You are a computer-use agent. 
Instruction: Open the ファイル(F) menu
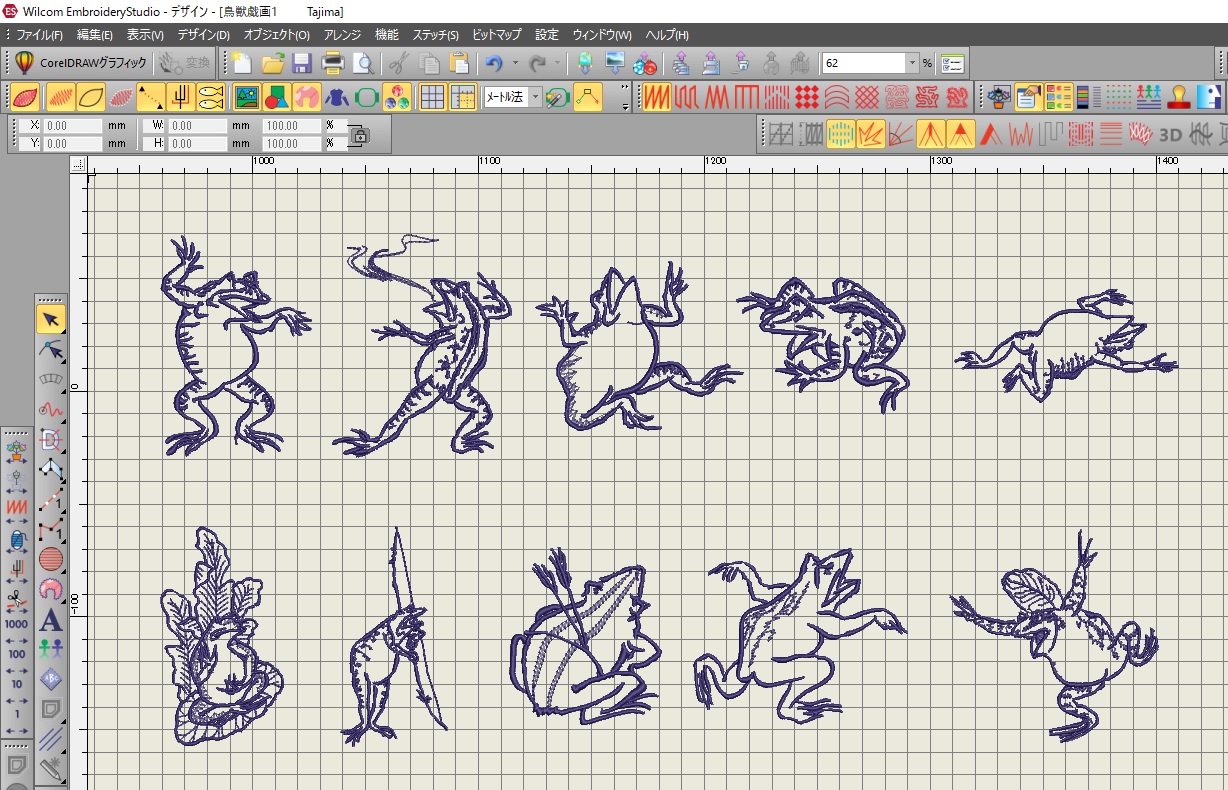(x=39, y=35)
